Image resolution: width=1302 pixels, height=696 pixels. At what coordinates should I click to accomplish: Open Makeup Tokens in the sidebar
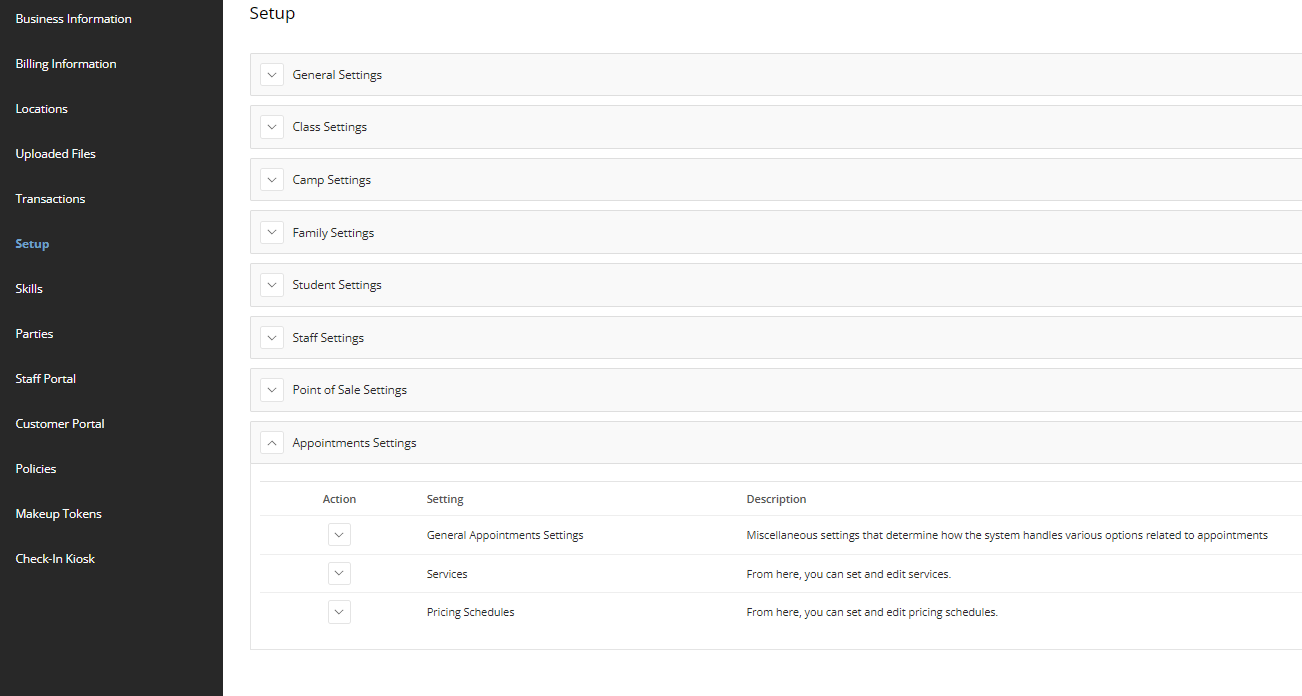[59, 514]
